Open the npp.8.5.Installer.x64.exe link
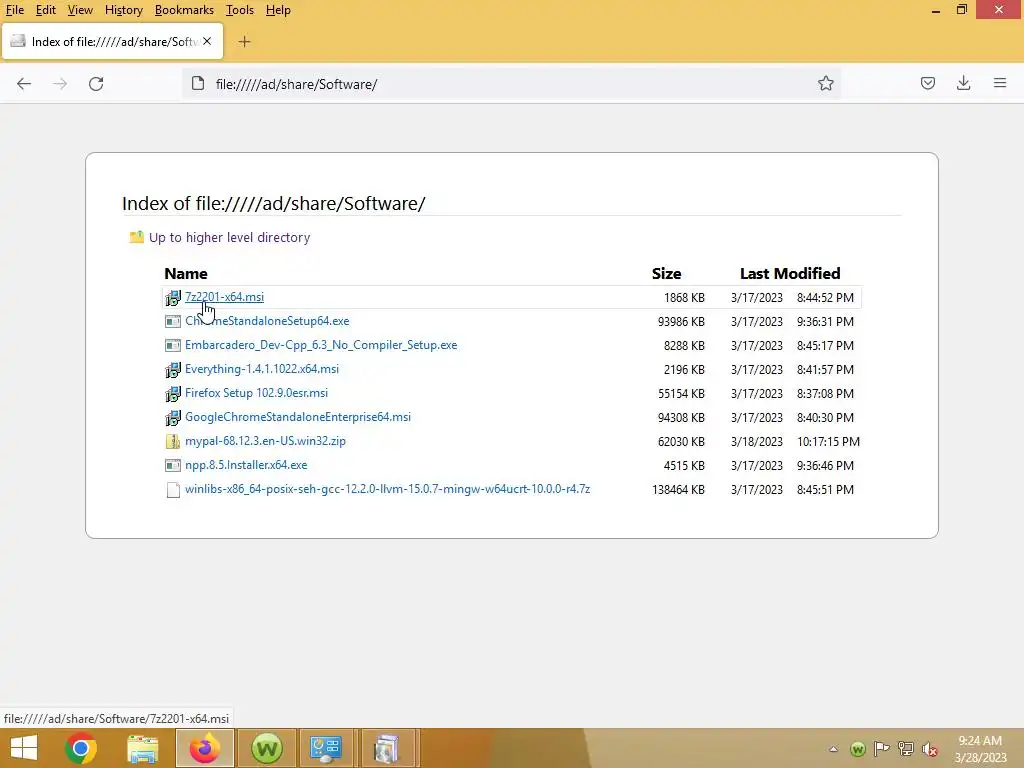The image size is (1024, 768). 246,465
